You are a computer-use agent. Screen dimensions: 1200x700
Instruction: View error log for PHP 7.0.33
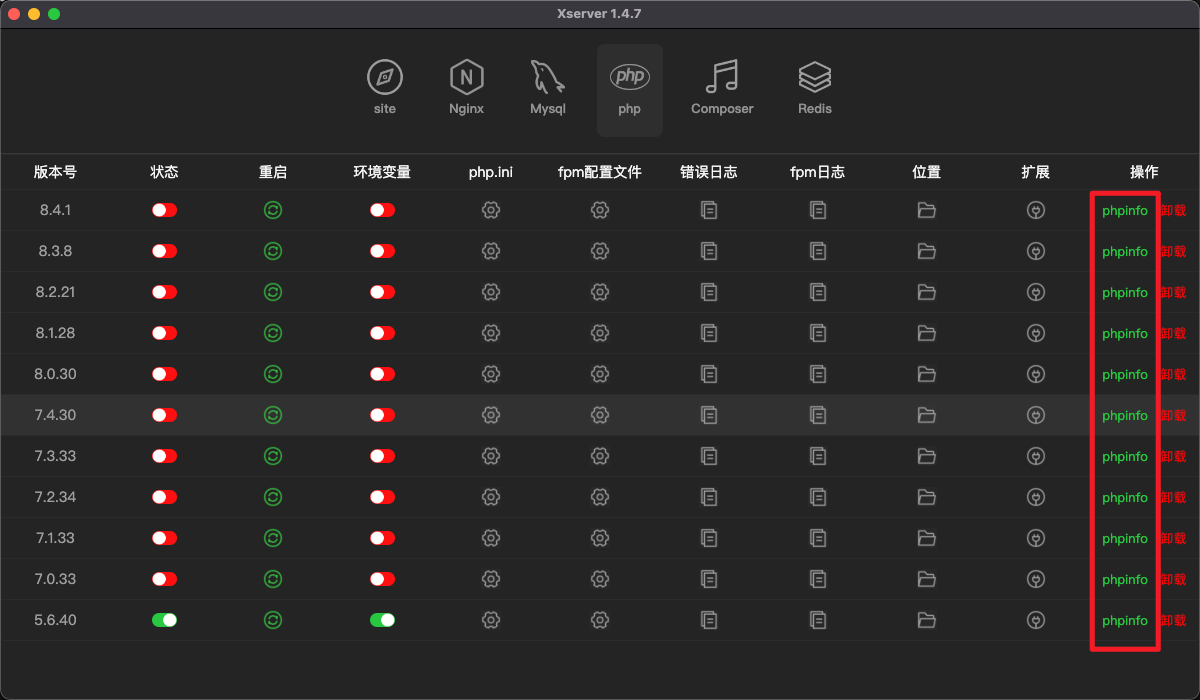pyautogui.click(x=709, y=579)
